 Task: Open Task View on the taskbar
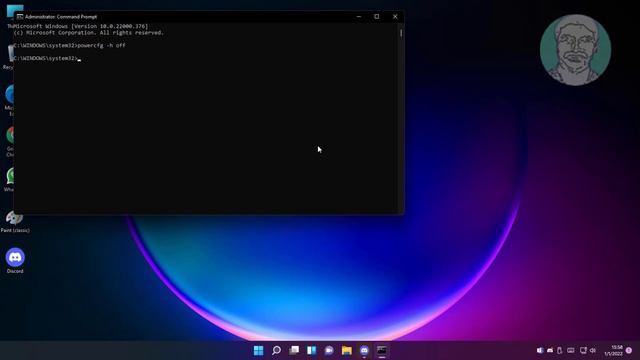point(294,350)
